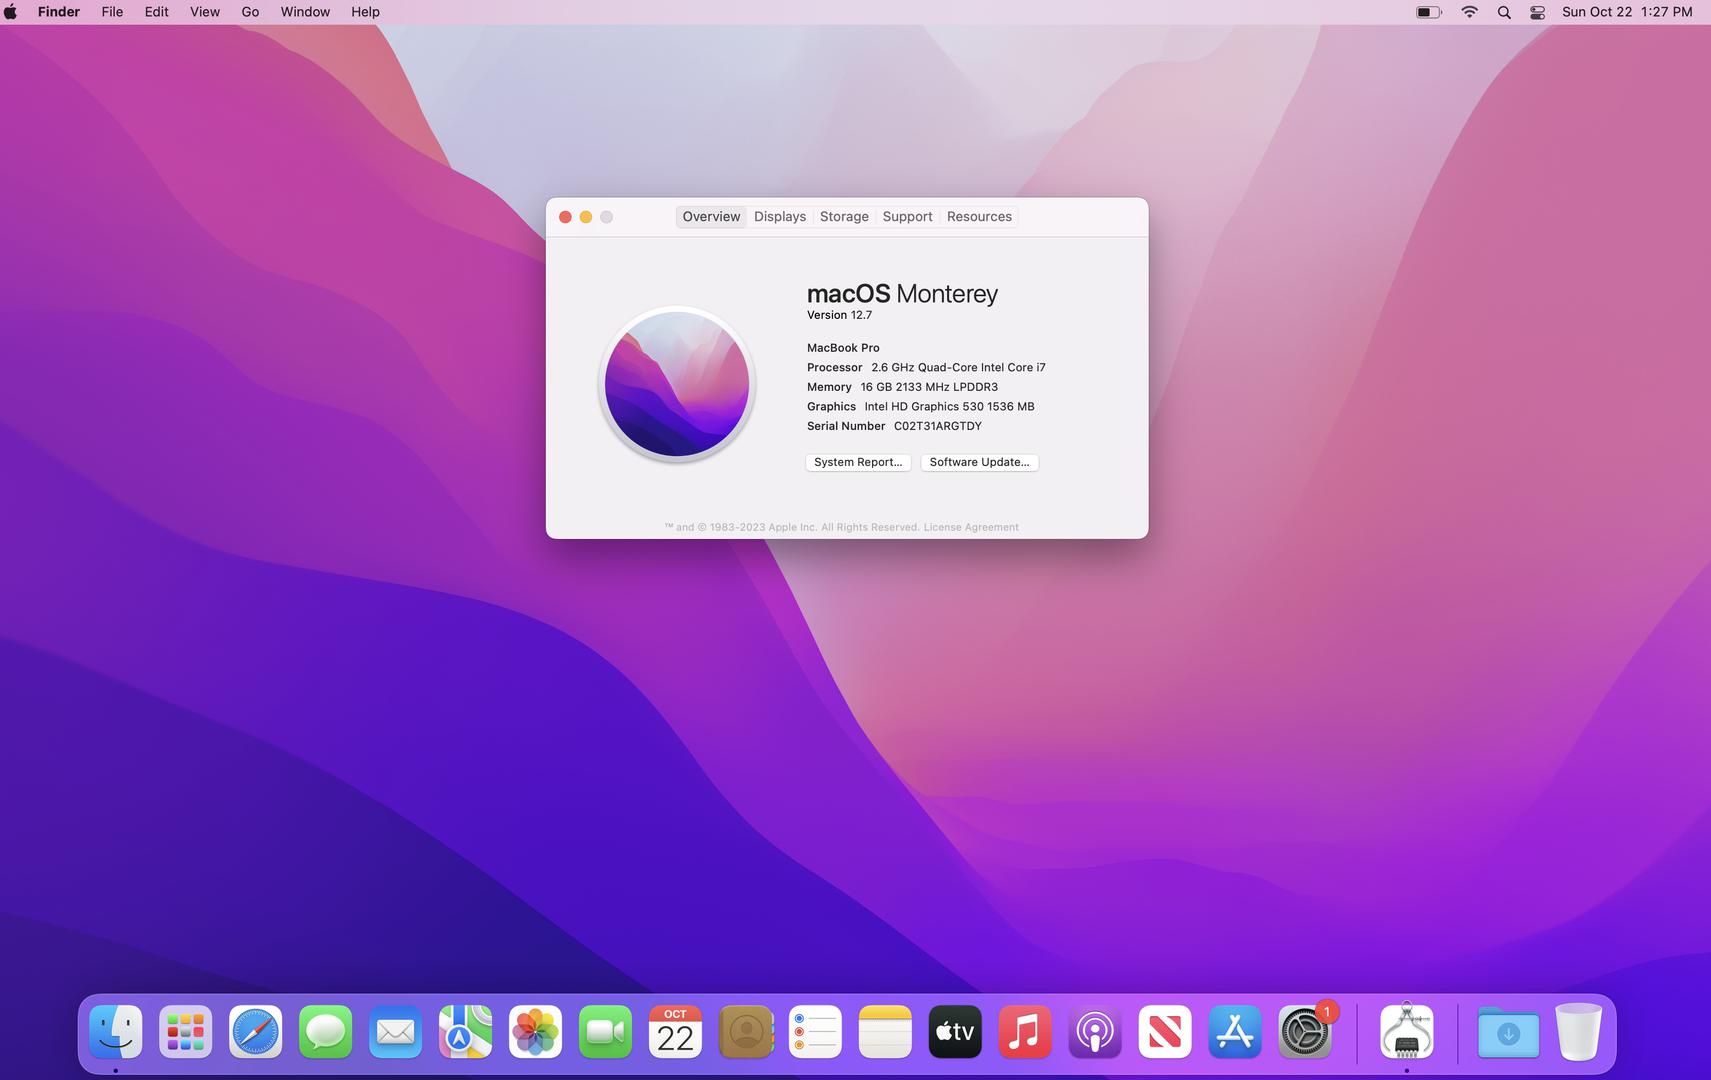The image size is (1711, 1080).
Task: Select the Overview tab
Action: click(711, 217)
